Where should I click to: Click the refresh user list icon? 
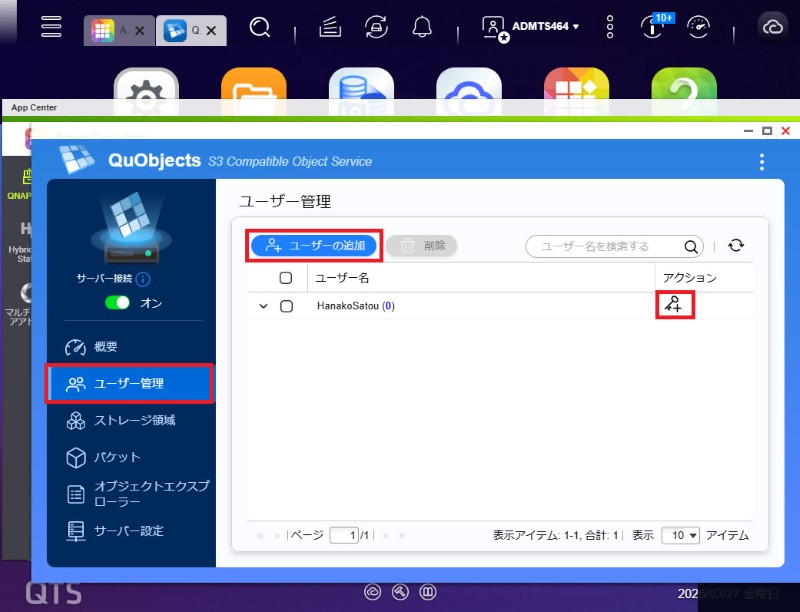tap(736, 246)
